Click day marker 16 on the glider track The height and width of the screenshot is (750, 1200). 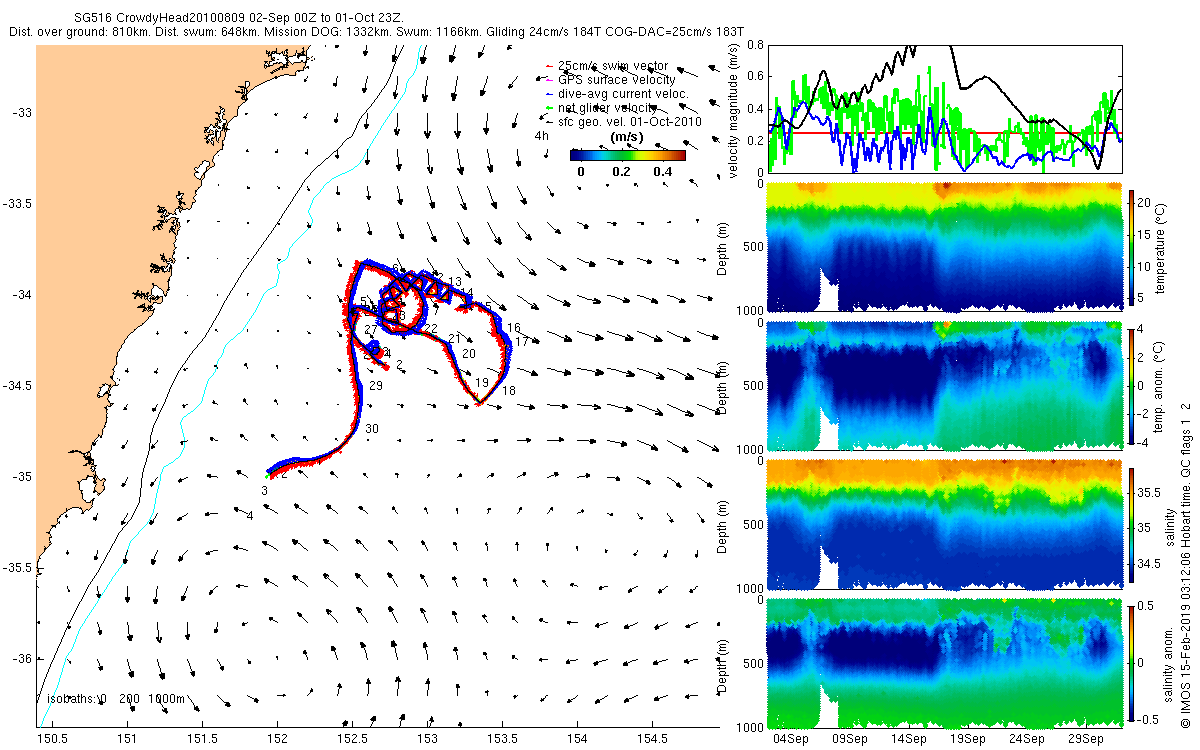tap(514, 328)
